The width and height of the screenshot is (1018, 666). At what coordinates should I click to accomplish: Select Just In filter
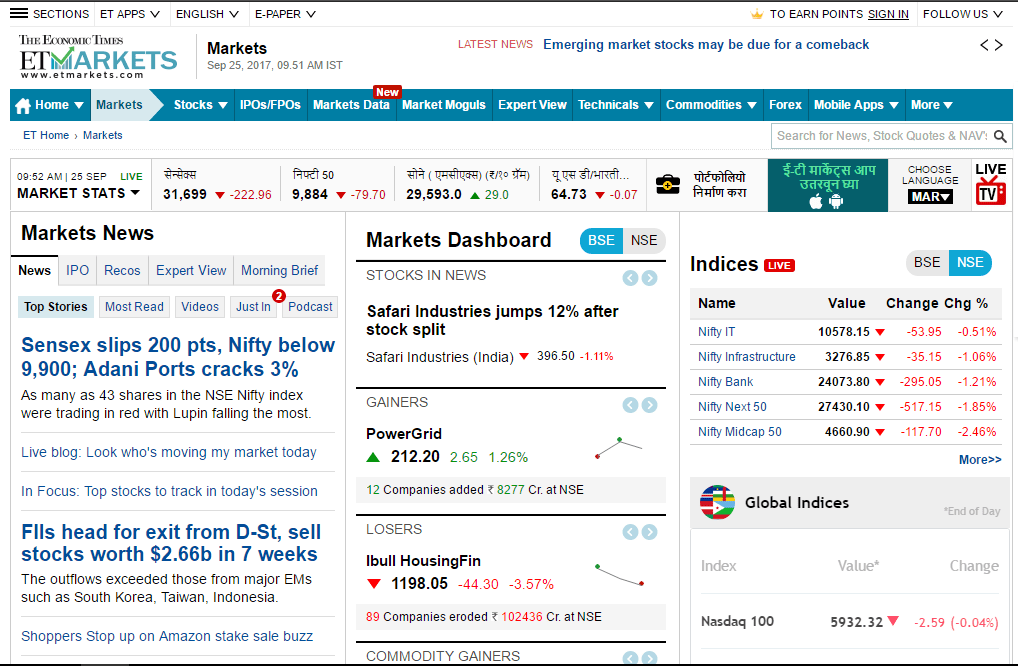point(253,306)
